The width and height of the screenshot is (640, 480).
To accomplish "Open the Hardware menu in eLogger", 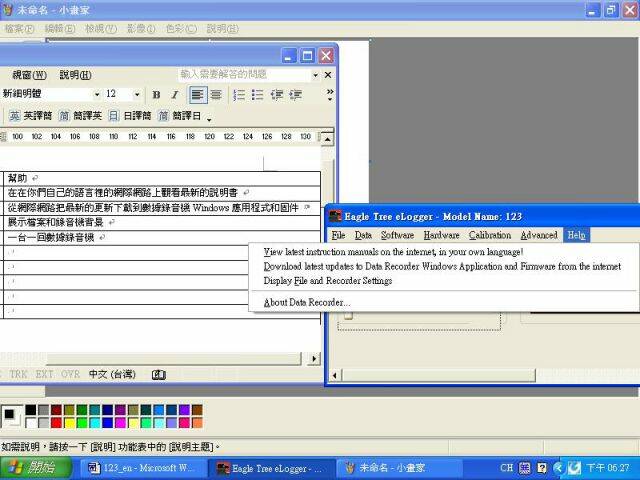I will point(441,235).
